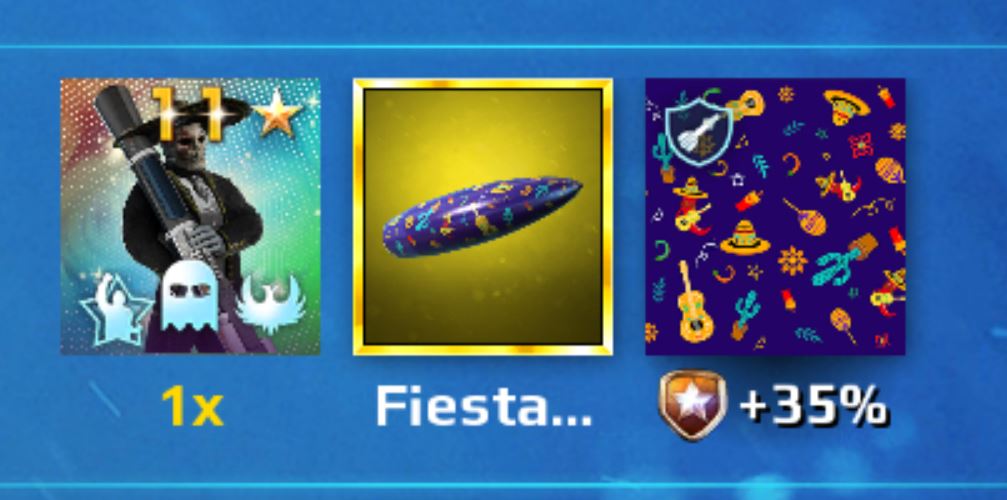Select the white phoenix wings icon

tap(270, 304)
